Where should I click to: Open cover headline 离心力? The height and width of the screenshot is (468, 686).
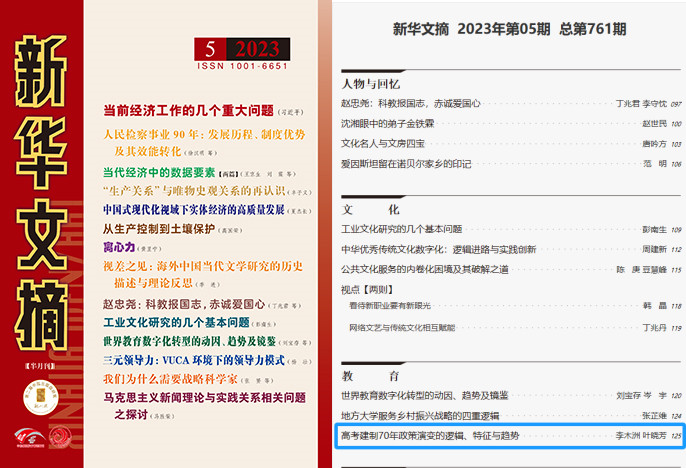(x=122, y=246)
